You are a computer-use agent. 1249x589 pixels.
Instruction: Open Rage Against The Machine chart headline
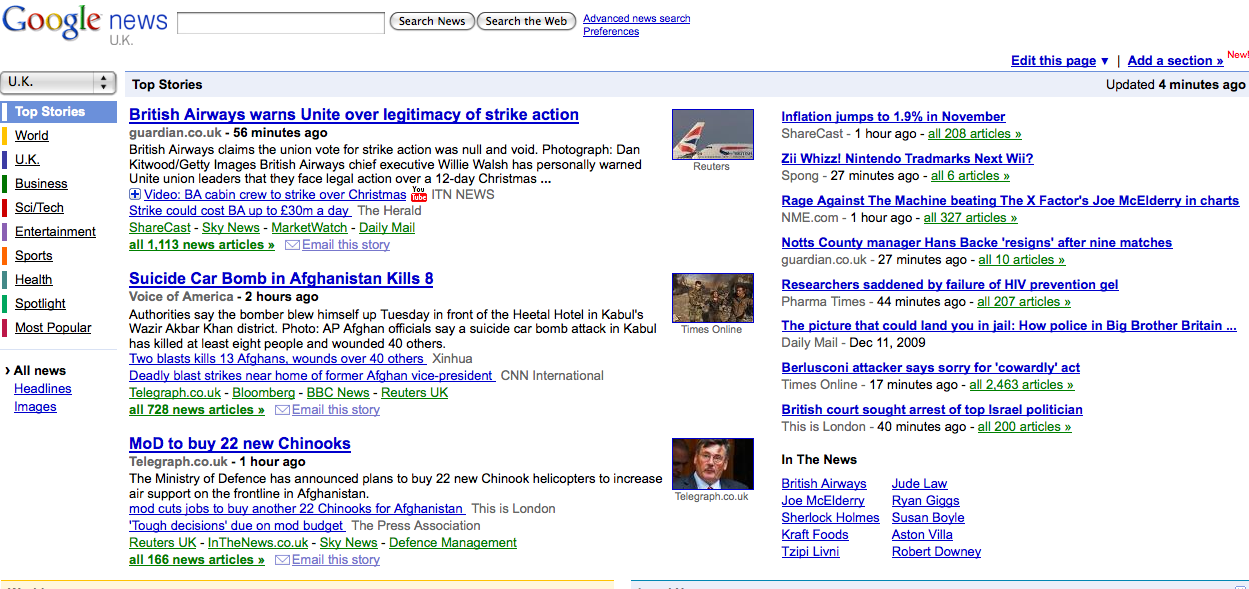1010,201
